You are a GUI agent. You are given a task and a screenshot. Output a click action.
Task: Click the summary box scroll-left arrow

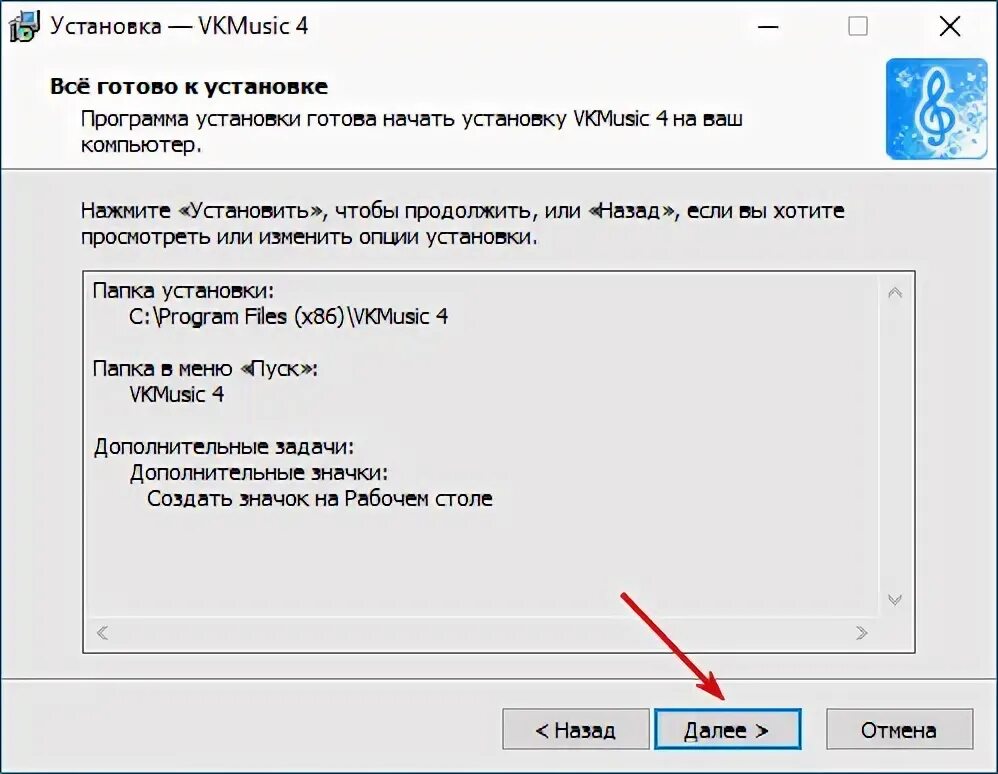[x=102, y=633]
